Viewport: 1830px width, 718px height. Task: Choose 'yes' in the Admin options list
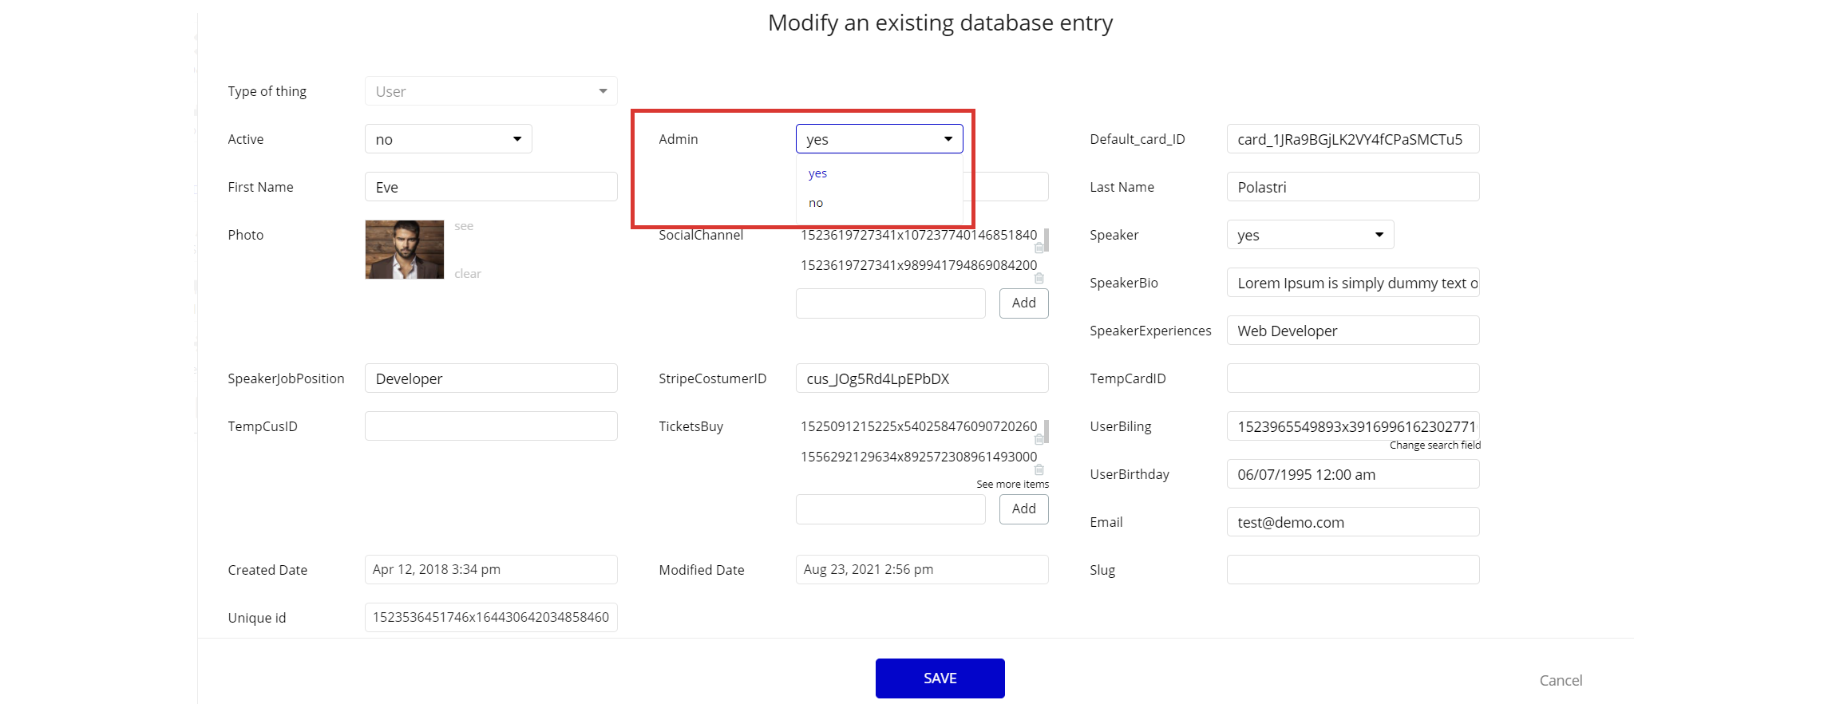pos(818,174)
